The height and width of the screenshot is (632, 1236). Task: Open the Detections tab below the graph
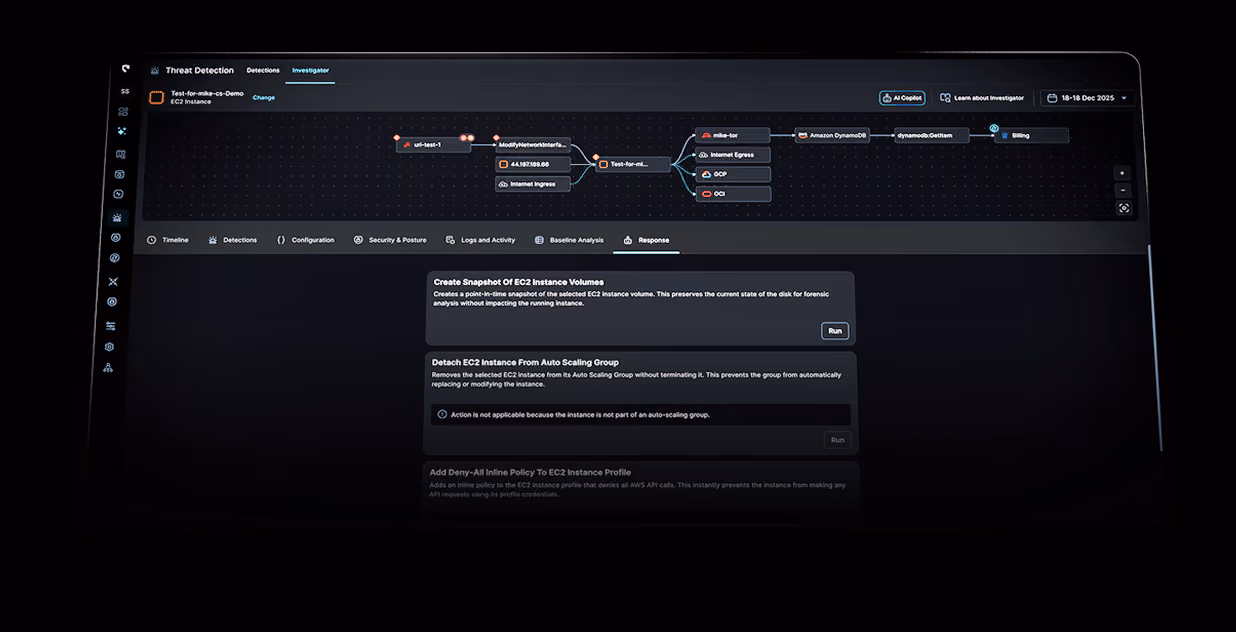(x=233, y=240)
